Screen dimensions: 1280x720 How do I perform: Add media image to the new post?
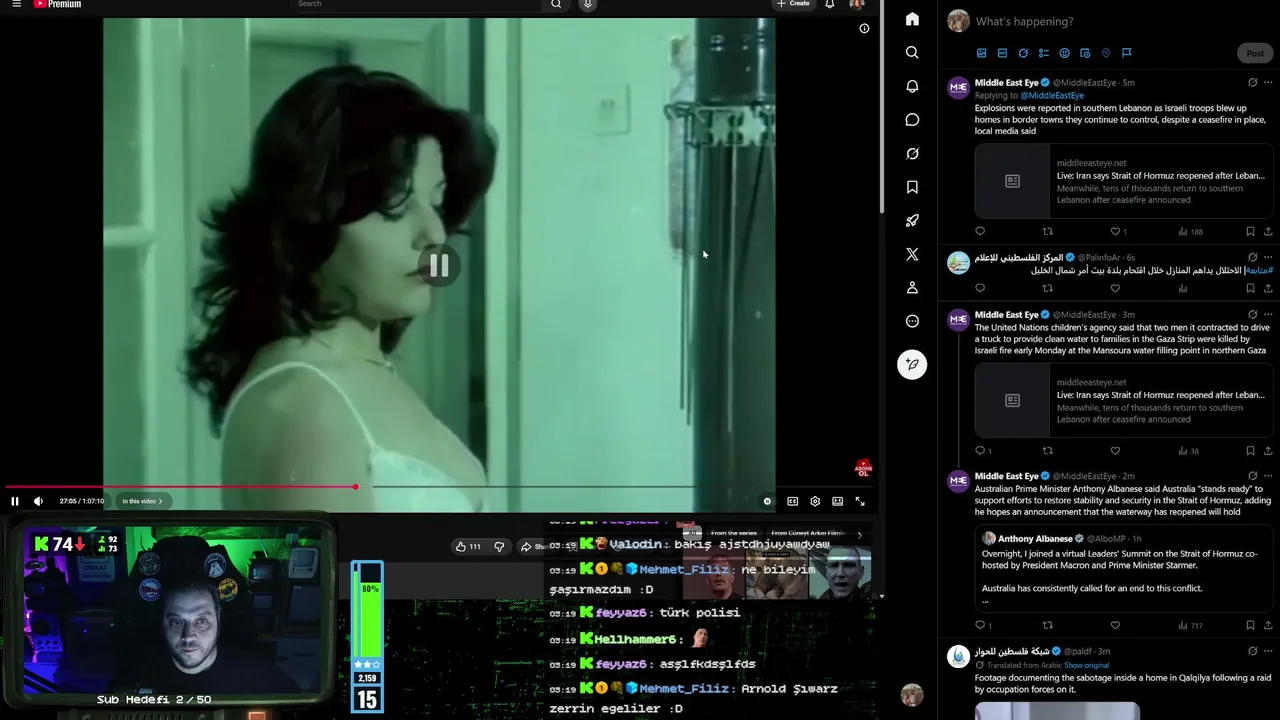coord(981,53)
